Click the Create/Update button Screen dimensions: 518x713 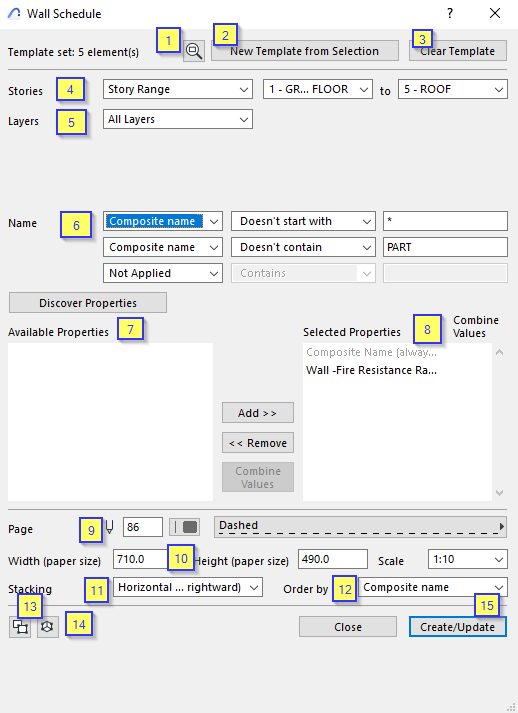458,627
